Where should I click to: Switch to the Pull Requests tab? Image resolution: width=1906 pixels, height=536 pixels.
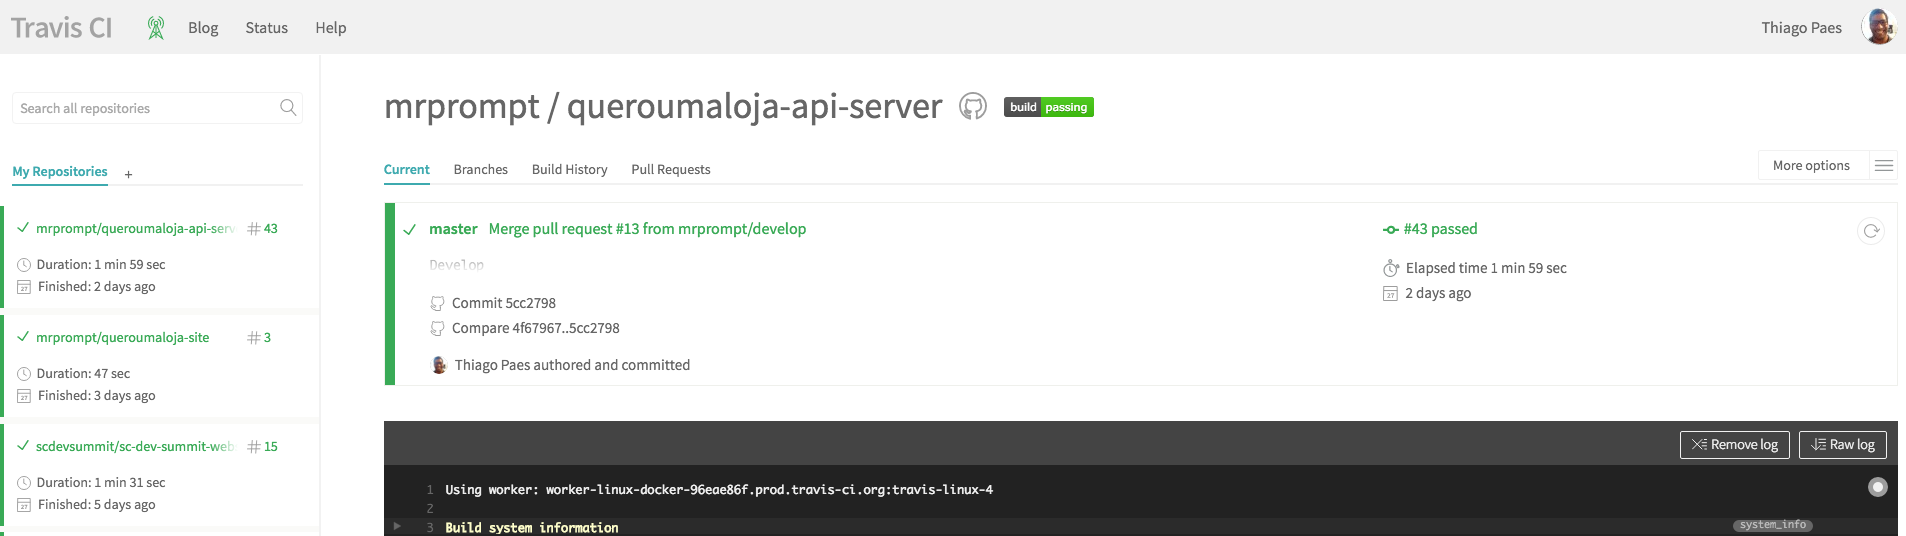(671, 169)
